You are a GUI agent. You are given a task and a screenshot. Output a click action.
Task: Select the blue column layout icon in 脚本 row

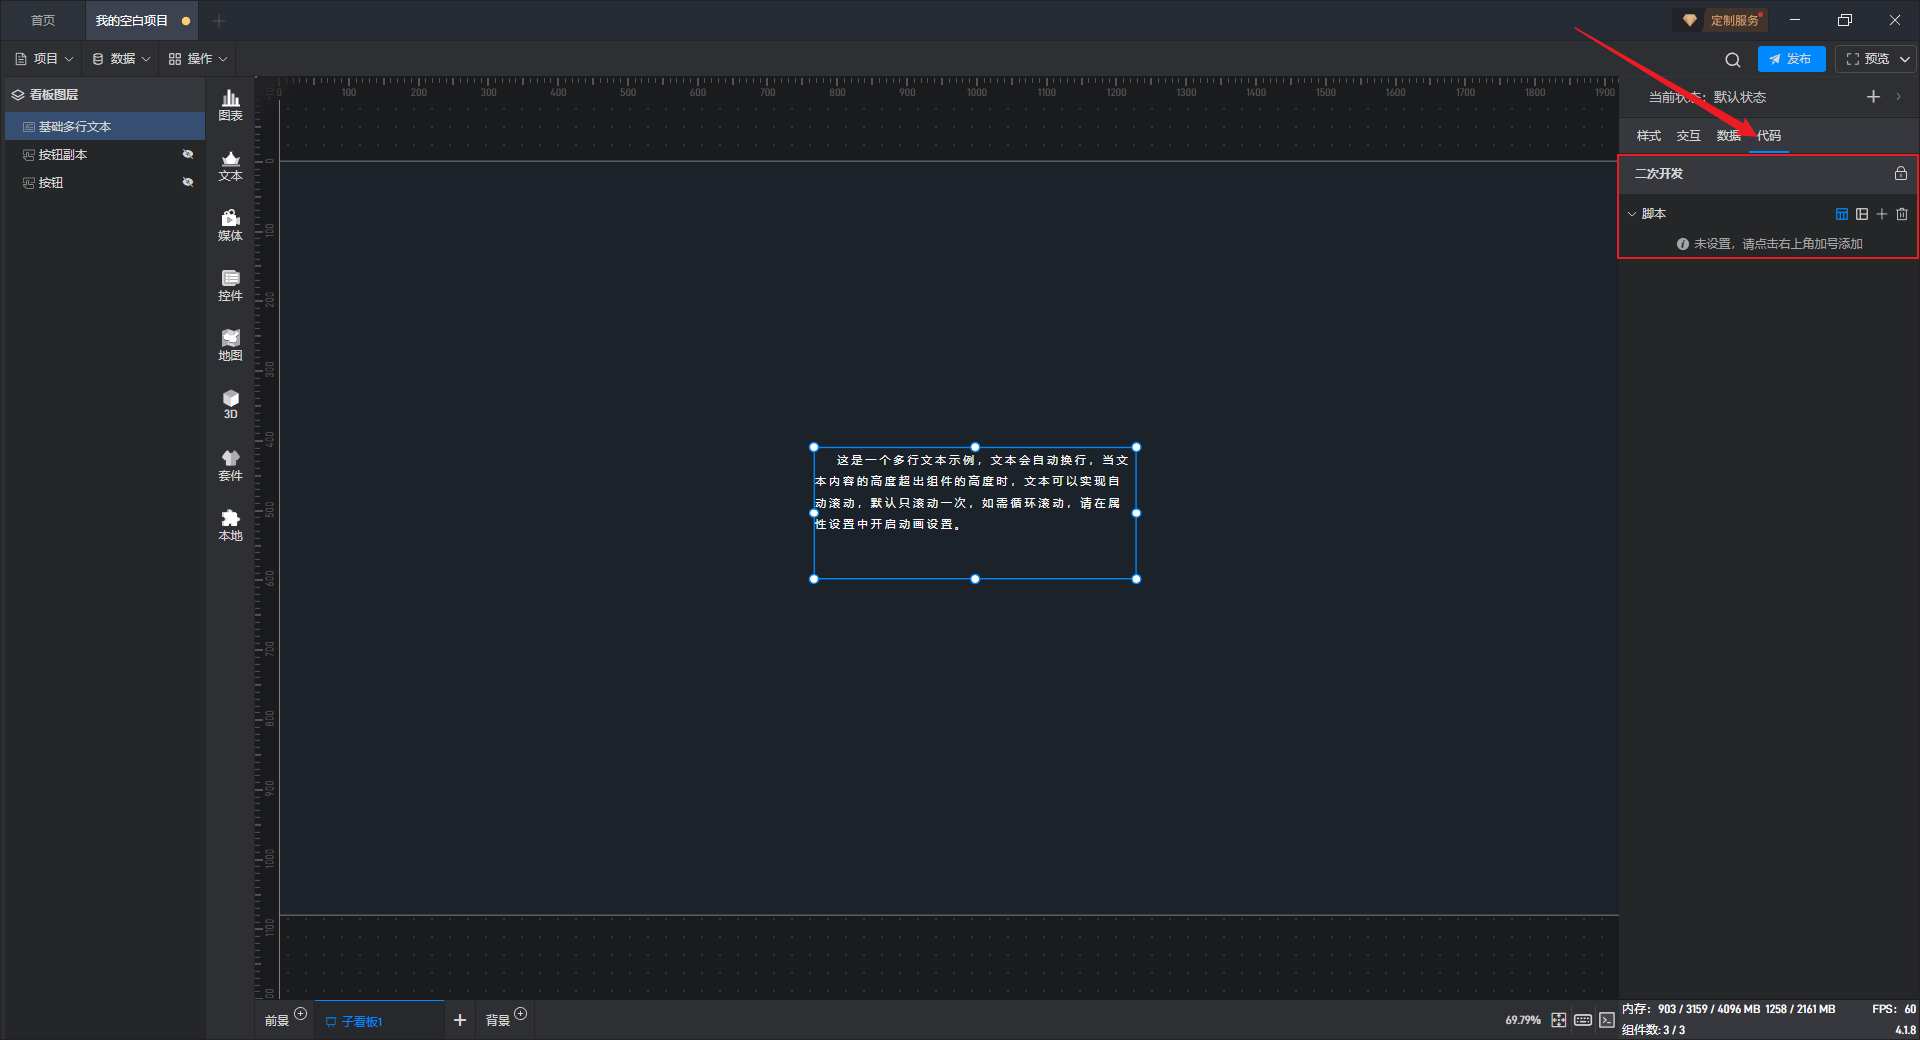coord(1842,214)
